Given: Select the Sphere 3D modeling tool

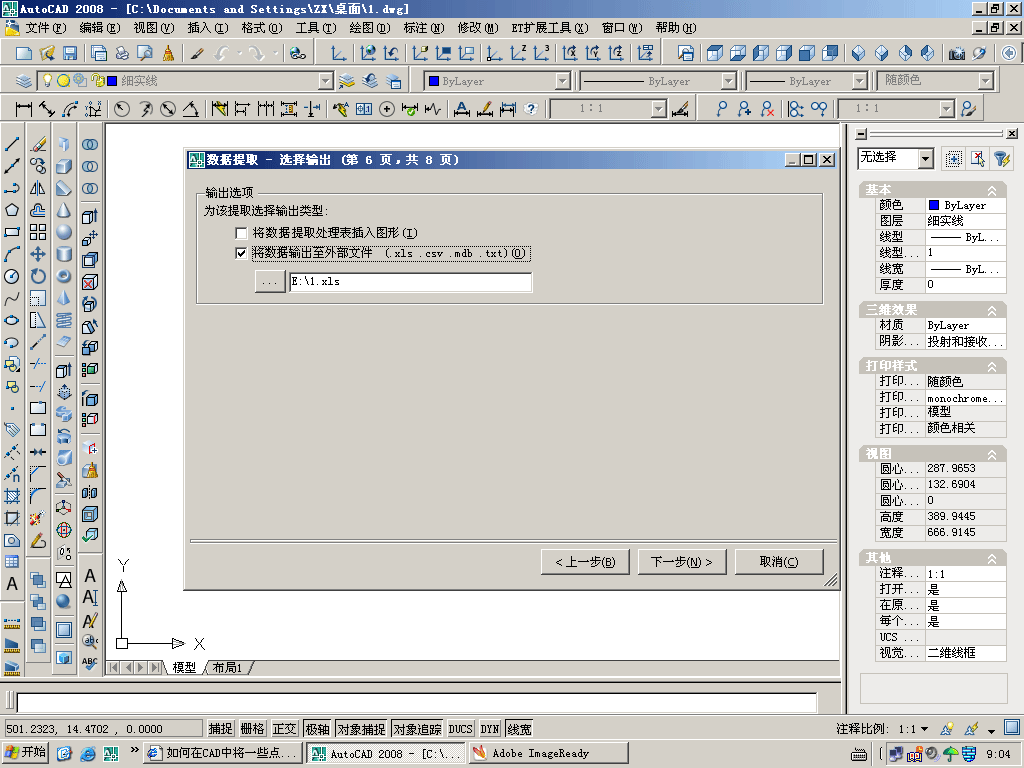Looking at the screenshot, I should pyautogui.click(x=64, y=232).
